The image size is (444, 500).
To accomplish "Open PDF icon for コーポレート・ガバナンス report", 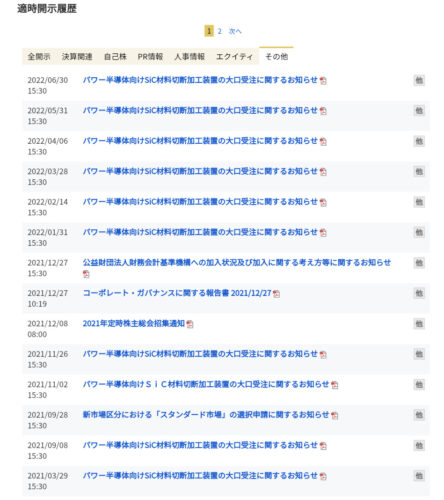I will point(276,294).
